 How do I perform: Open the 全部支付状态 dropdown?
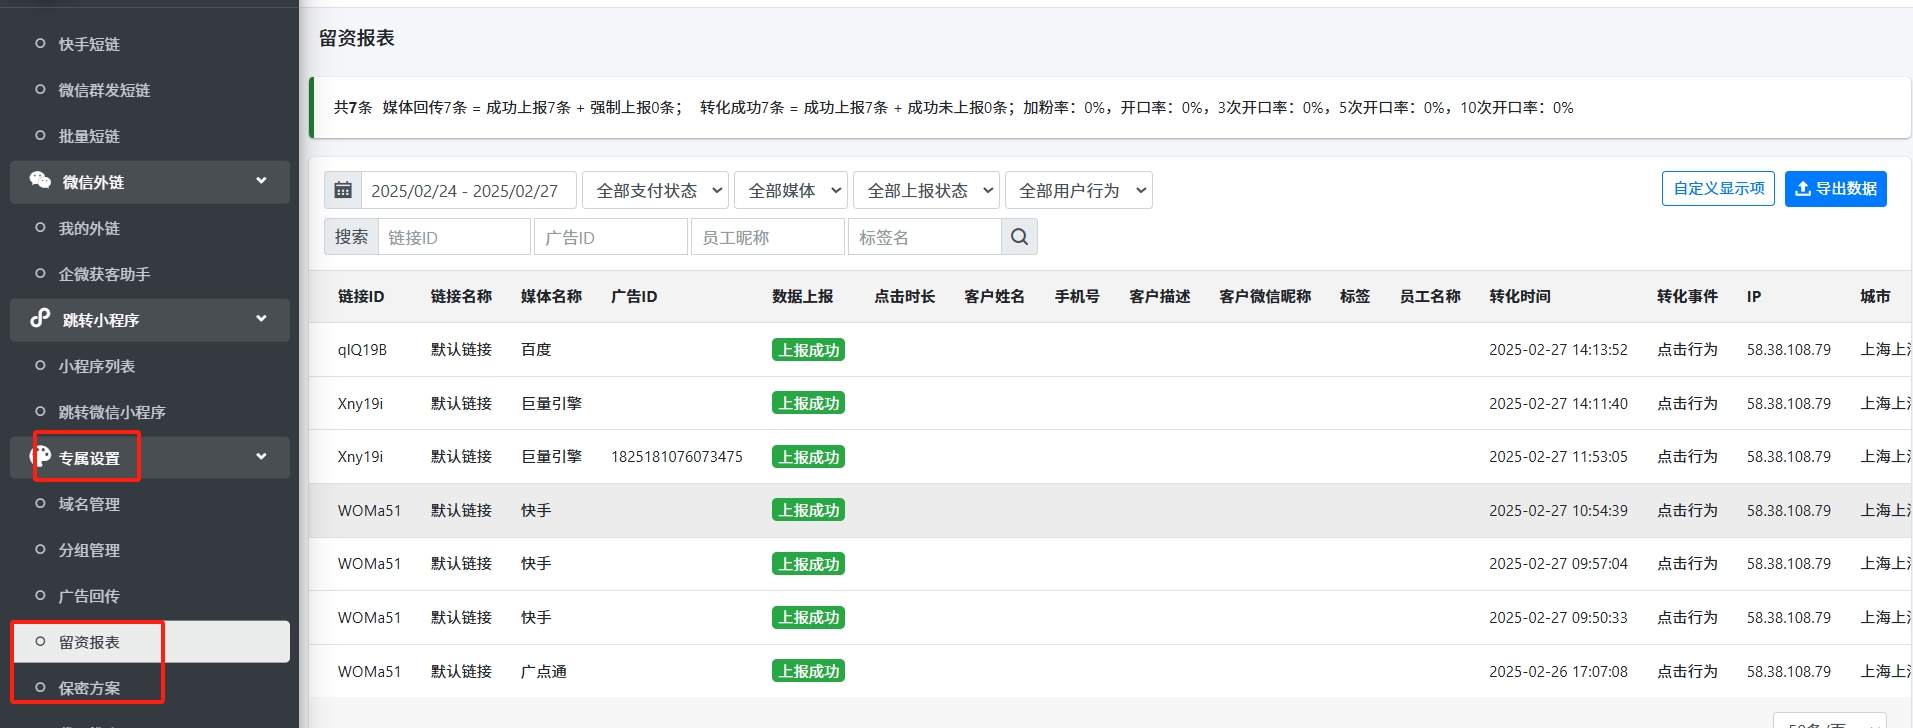pos(656,190)
